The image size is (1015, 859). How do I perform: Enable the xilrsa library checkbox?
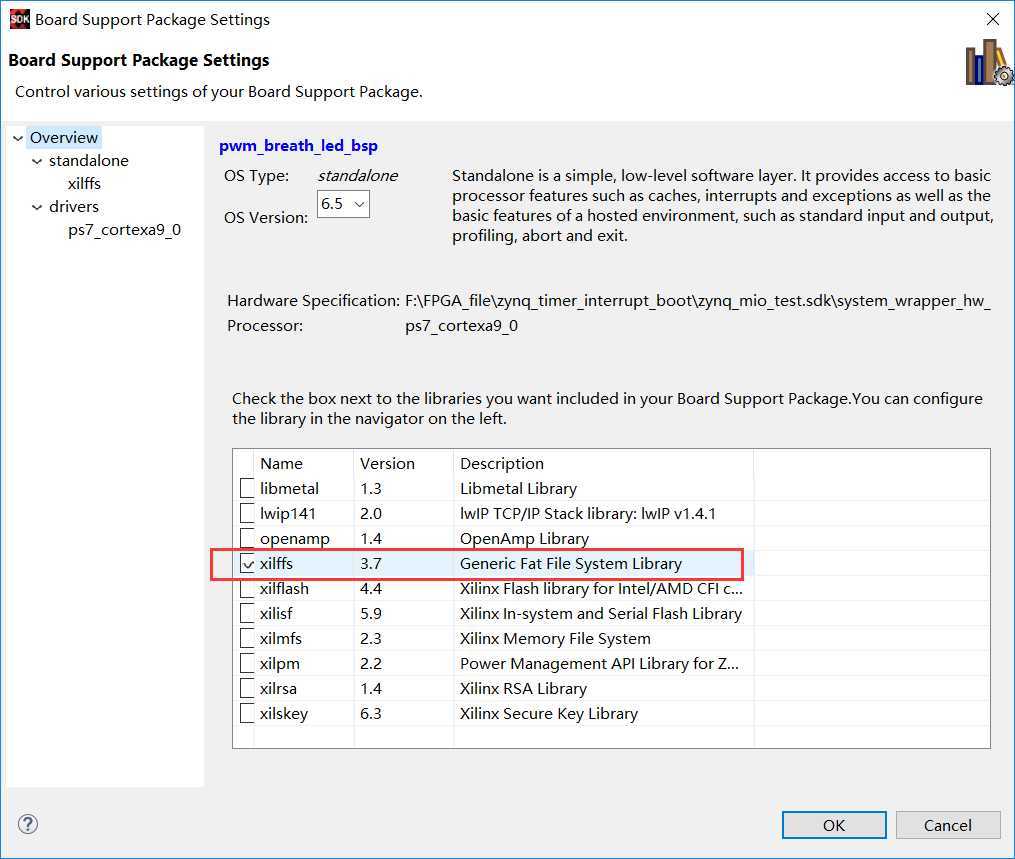pyautogui.click(x=247, y=688)
